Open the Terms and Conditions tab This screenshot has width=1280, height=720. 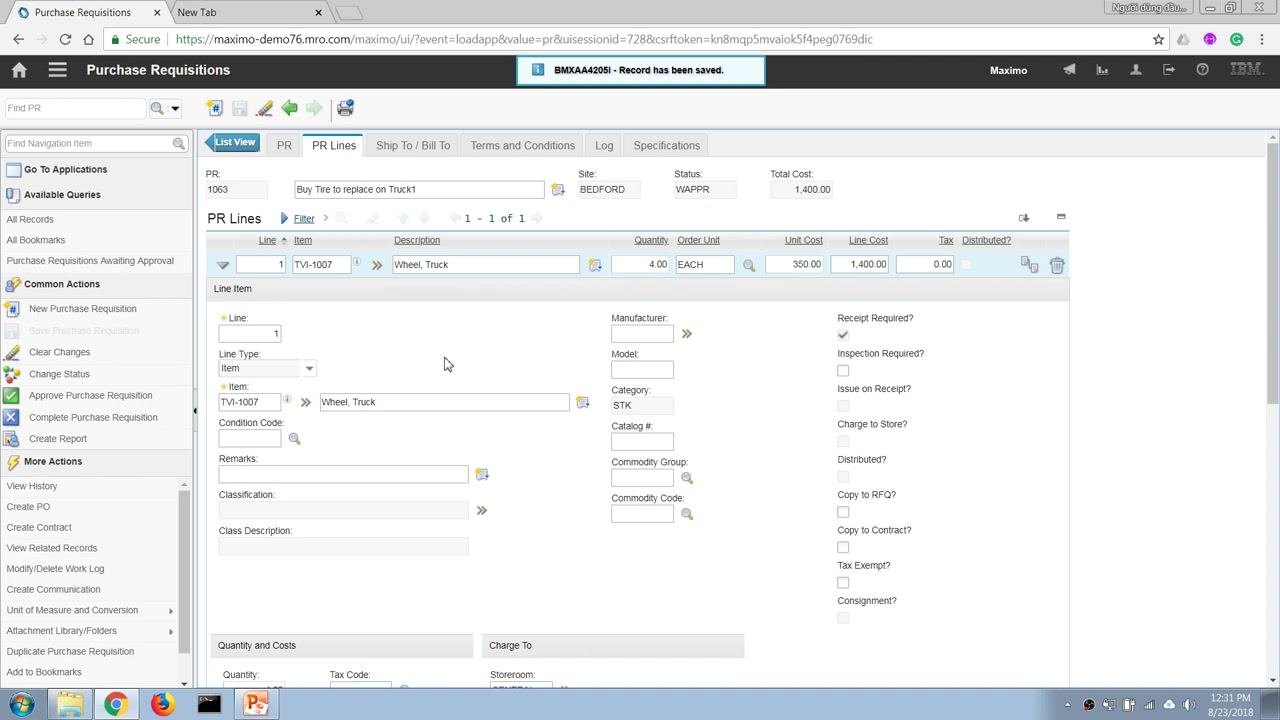click(522, 145)
